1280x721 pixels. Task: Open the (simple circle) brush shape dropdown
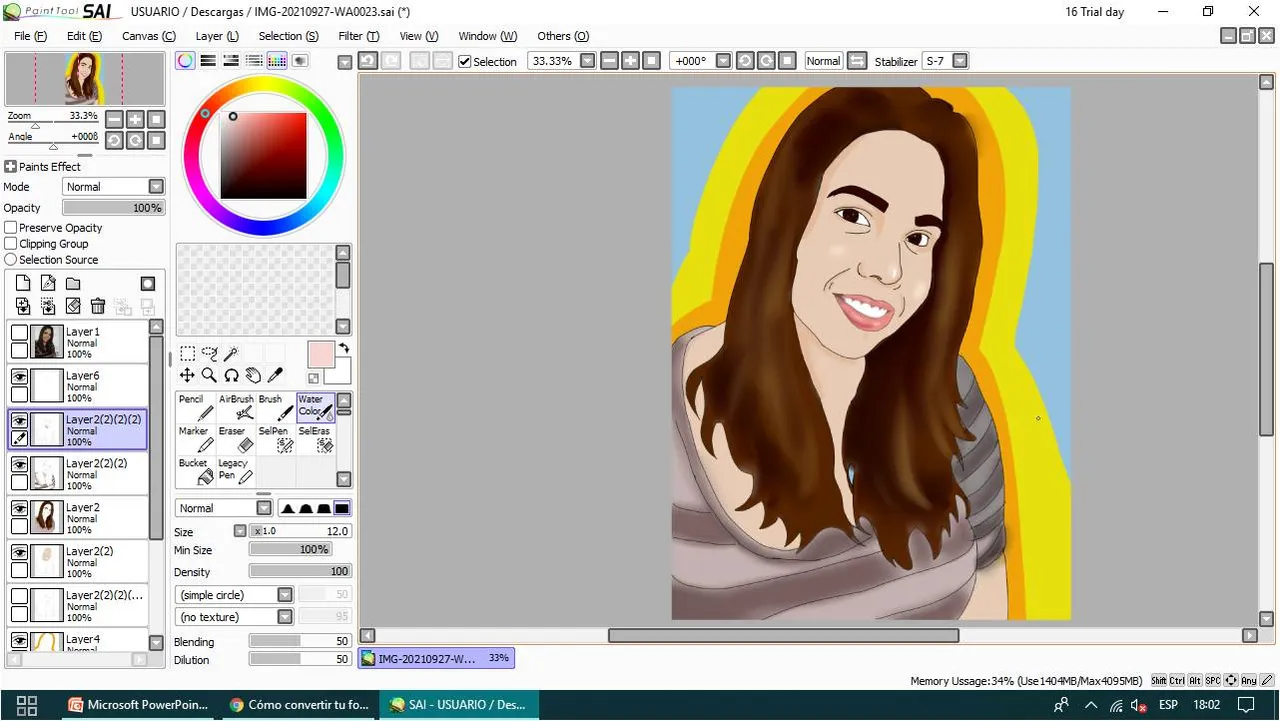pyautogui.click(x=285, y=595)
